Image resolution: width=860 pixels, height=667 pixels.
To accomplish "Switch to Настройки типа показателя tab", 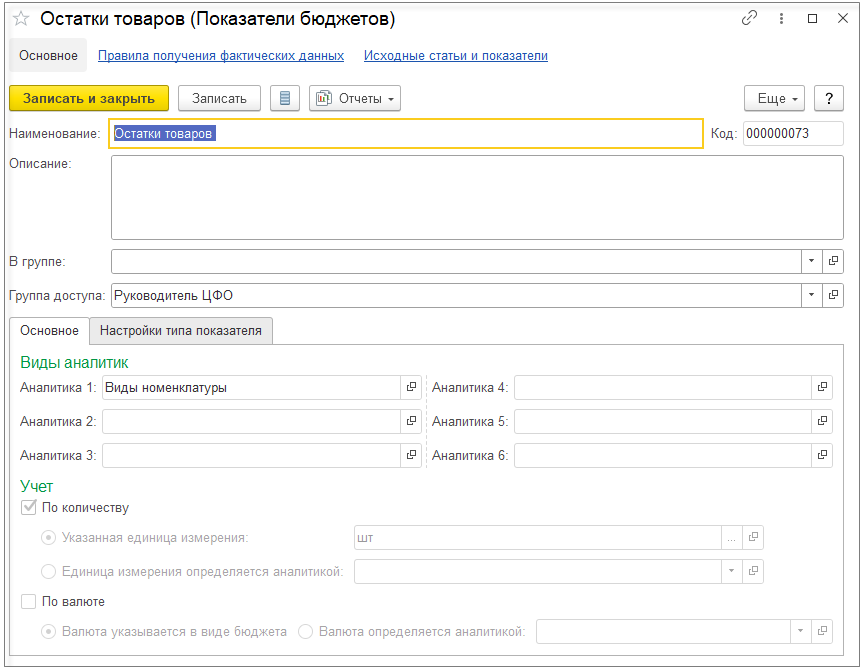I will click(181, 331).
